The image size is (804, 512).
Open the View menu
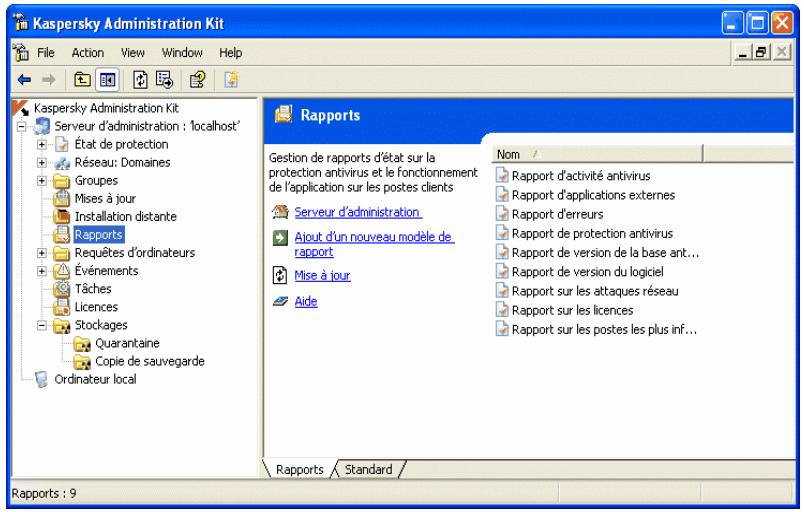(x=133, y=53)
